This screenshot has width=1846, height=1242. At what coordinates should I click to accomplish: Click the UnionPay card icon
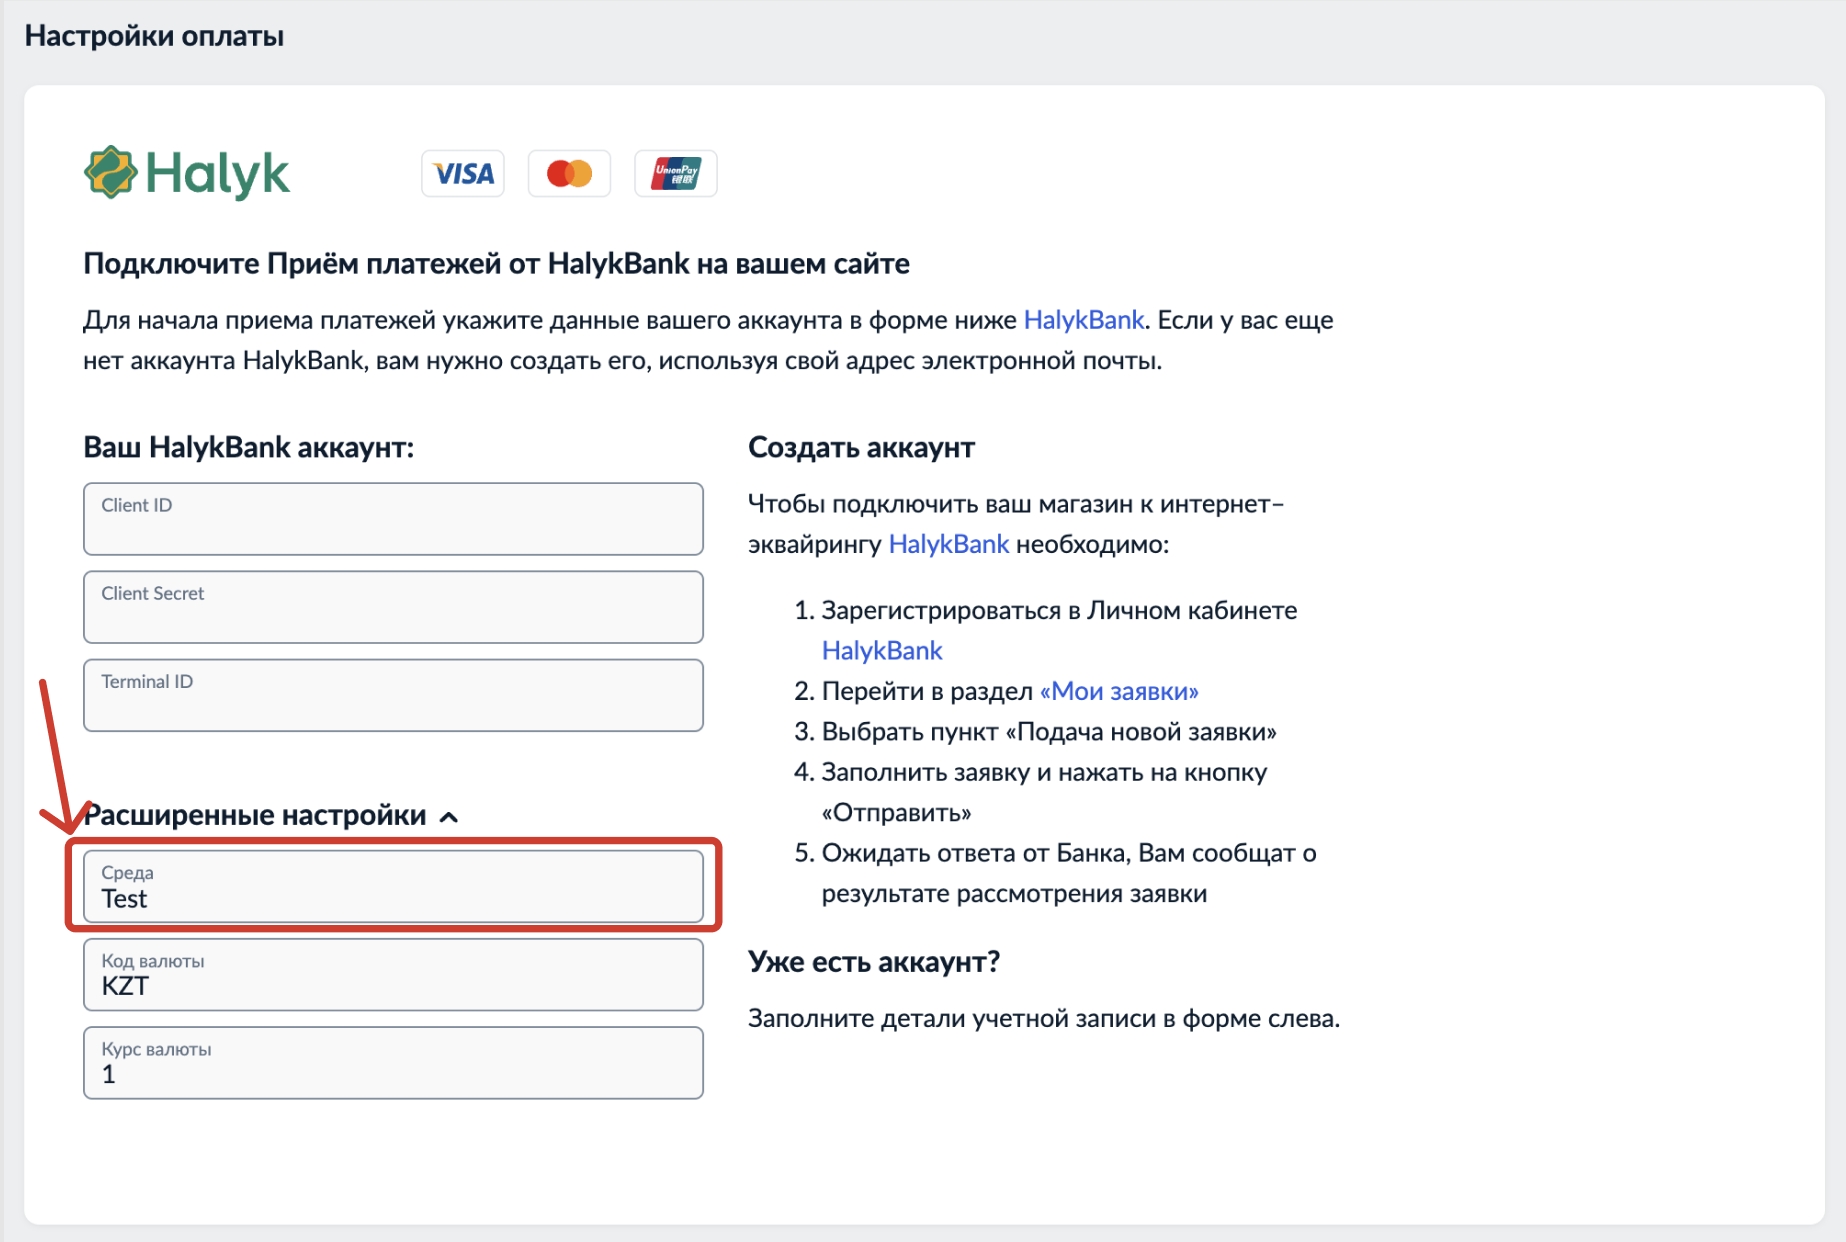pos(676,174)
